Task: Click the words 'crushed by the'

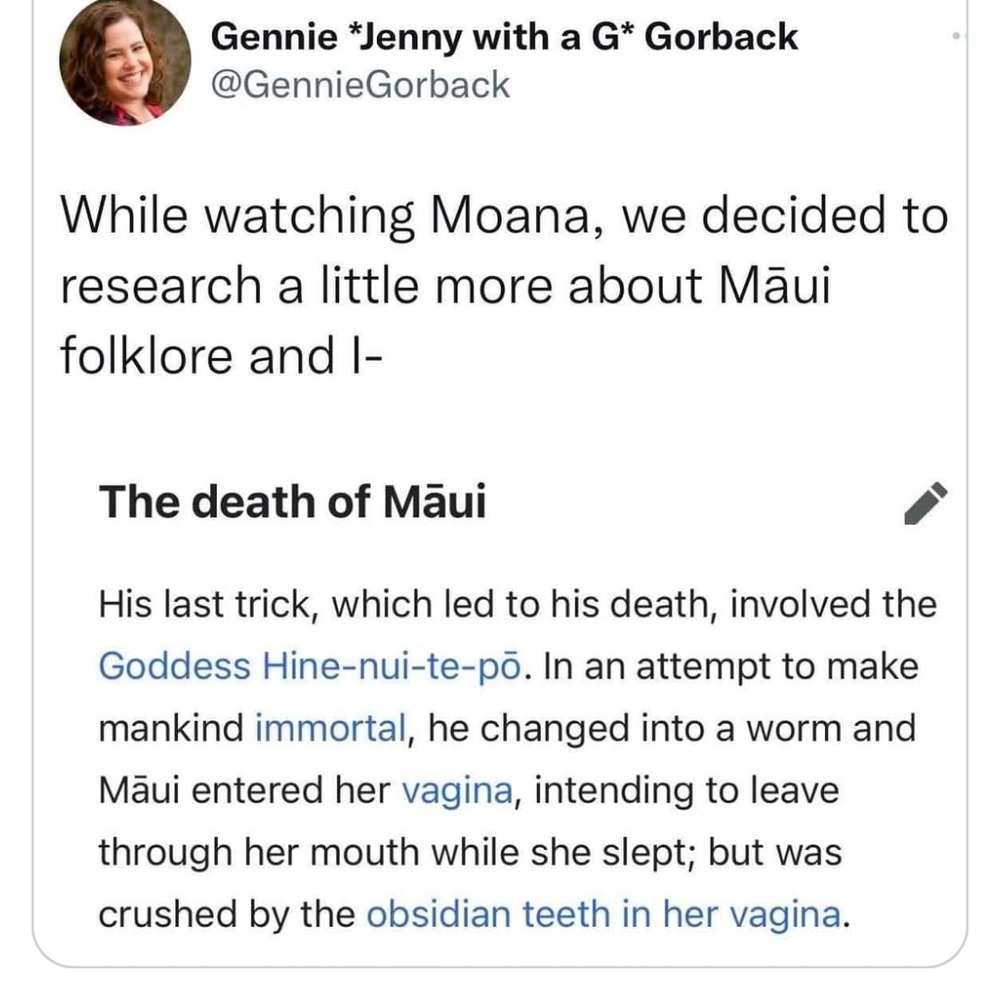Action: (227, 914)
